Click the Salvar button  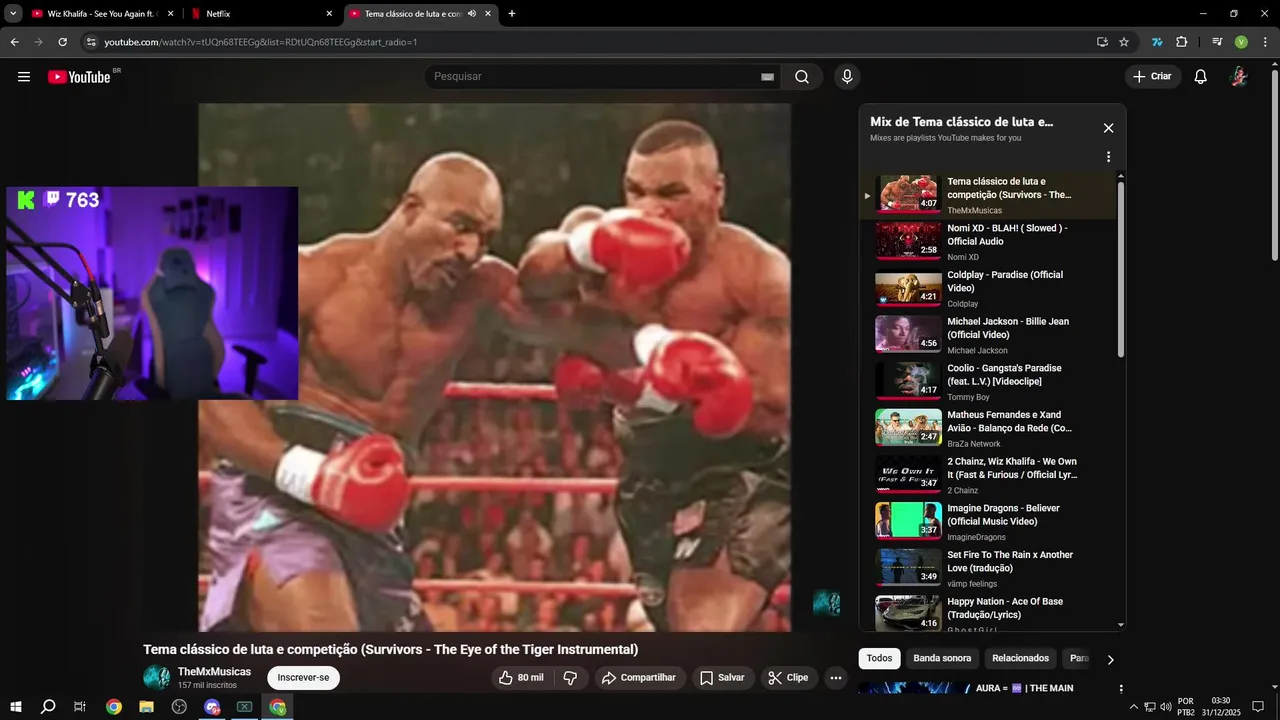coord(722,678)
